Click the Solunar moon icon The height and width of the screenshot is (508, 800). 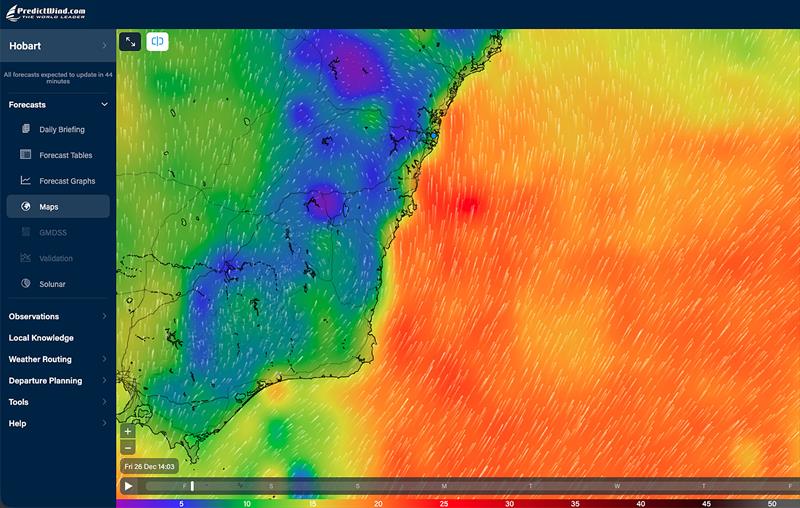[x=26, y=283]
